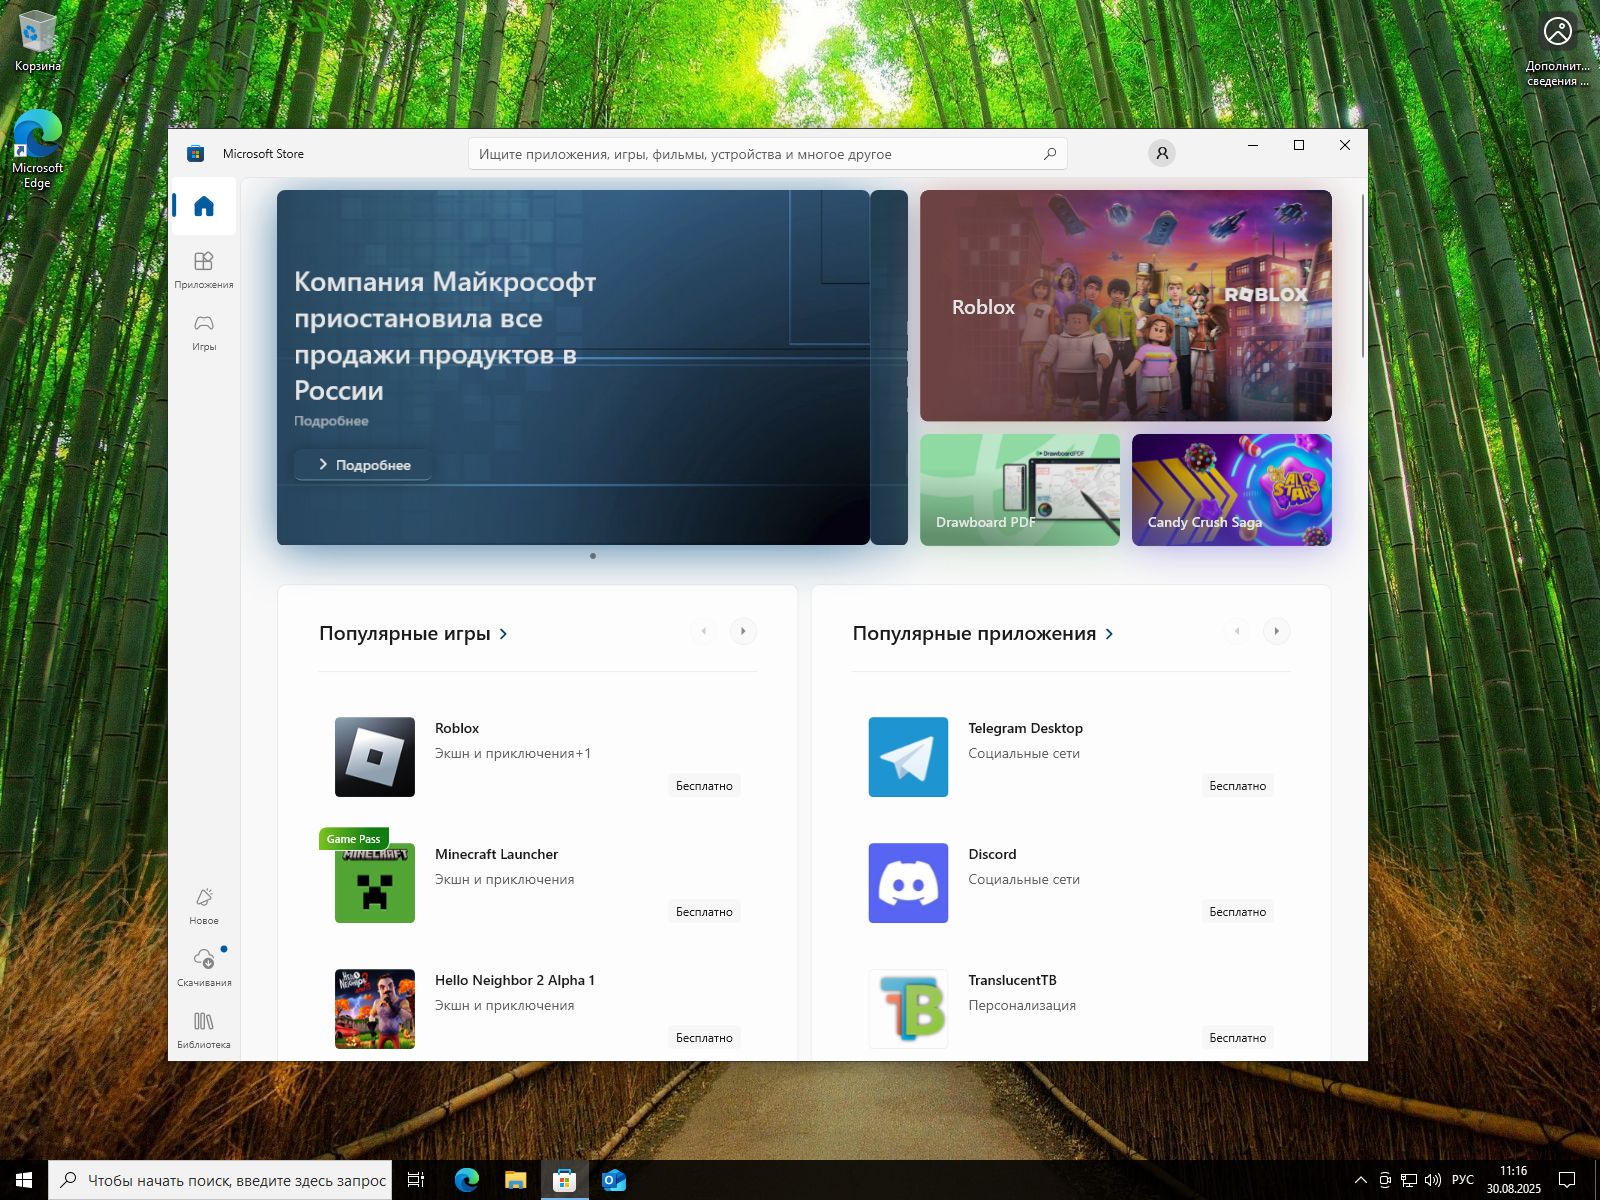Open the Популярные приложения heading link
Image resolution: width=1600 pixels, height=1200 pixels.
pos(974,634)
